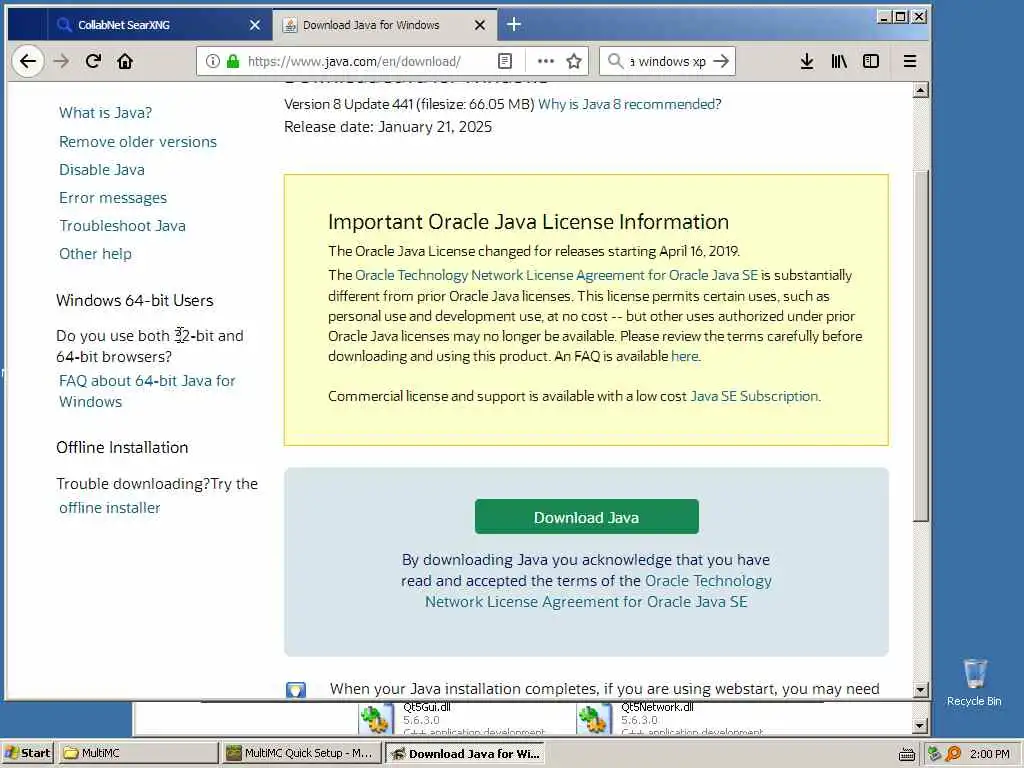Viewport: 1024px width, 768px height.
Task: Open the Other help link
Action: pyautogui.click(x=95, y=254)
